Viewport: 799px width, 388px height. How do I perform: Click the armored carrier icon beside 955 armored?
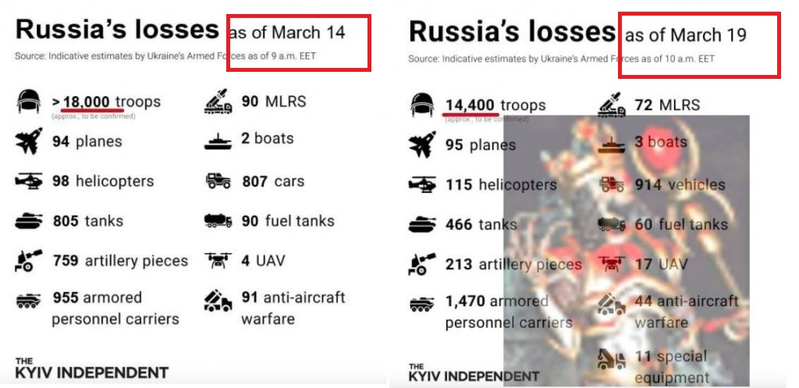point(29,301)
